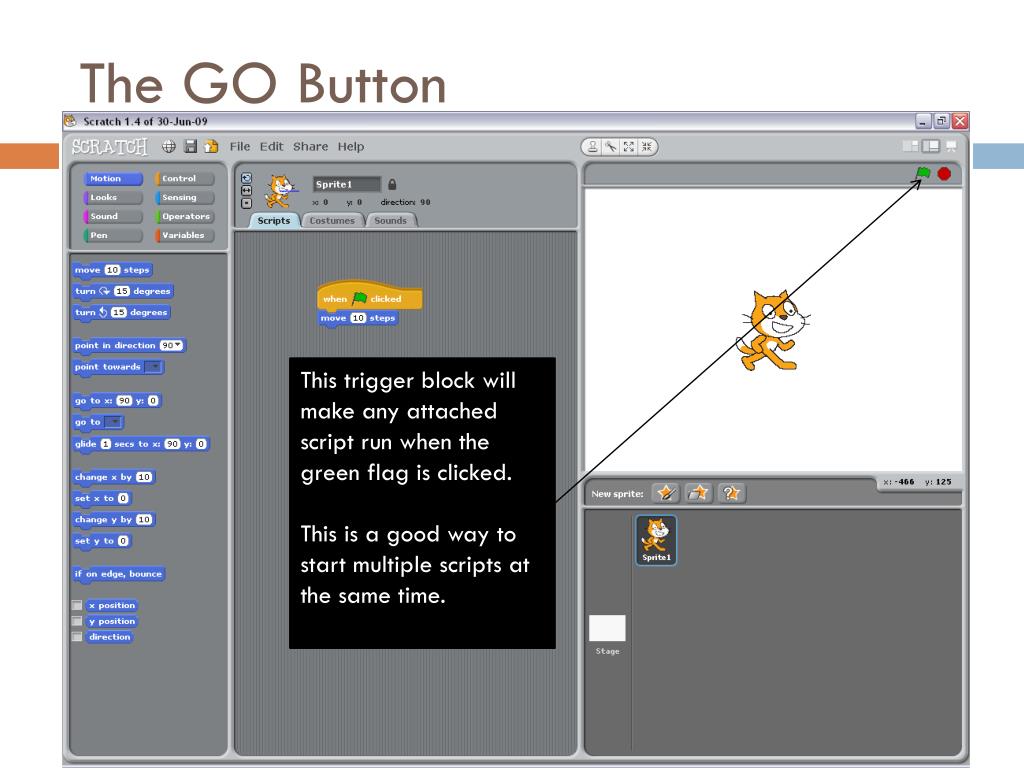Image resolution: width=1024 pixels, height=768 pixels.
Task: Toggle the x position checkbox
Action: pyautogui.click(x=77, y=605)
